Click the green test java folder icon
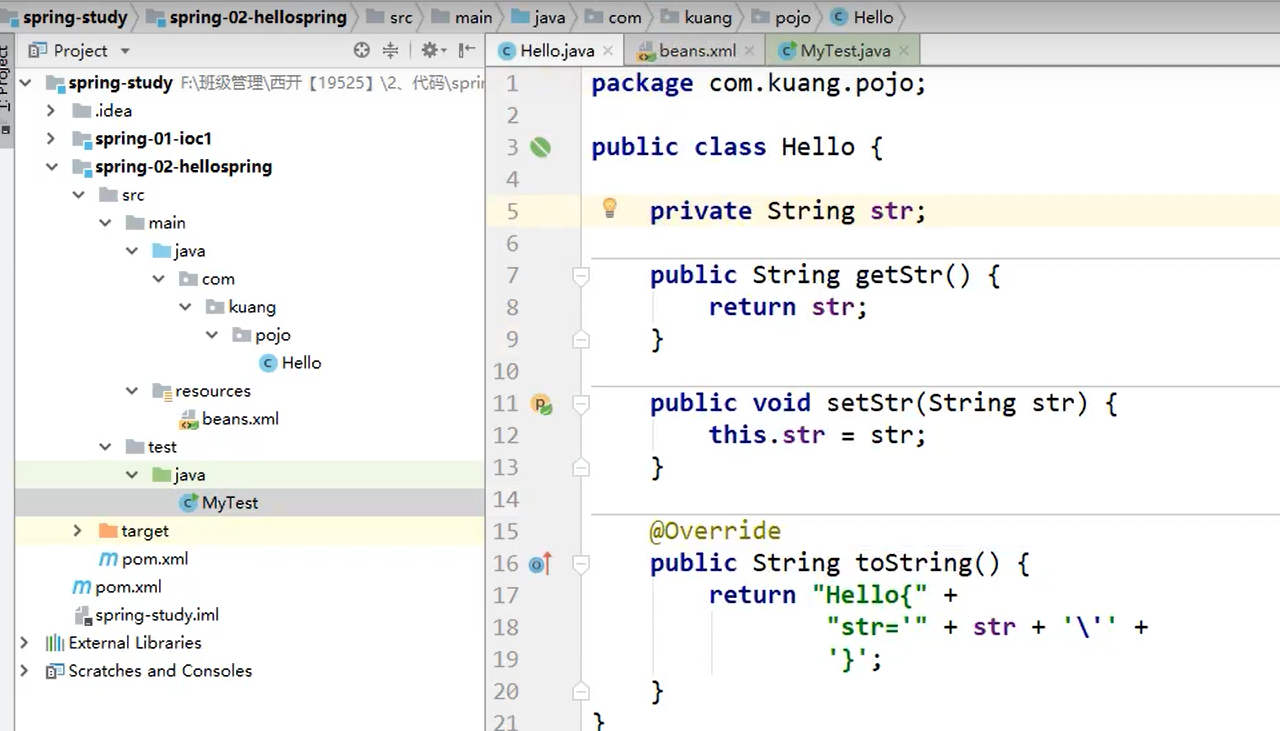The image size is (1280, 731). coord(161,475)
